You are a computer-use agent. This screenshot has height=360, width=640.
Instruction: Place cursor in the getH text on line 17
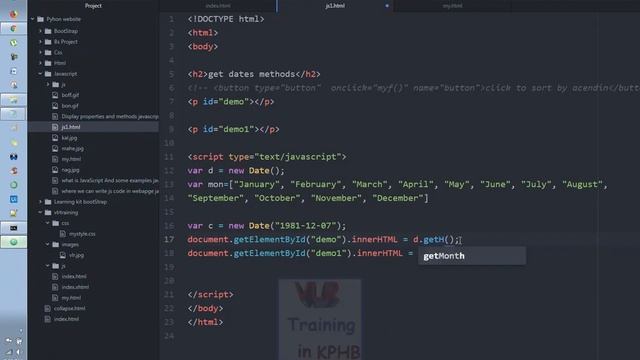click(433, 239)
